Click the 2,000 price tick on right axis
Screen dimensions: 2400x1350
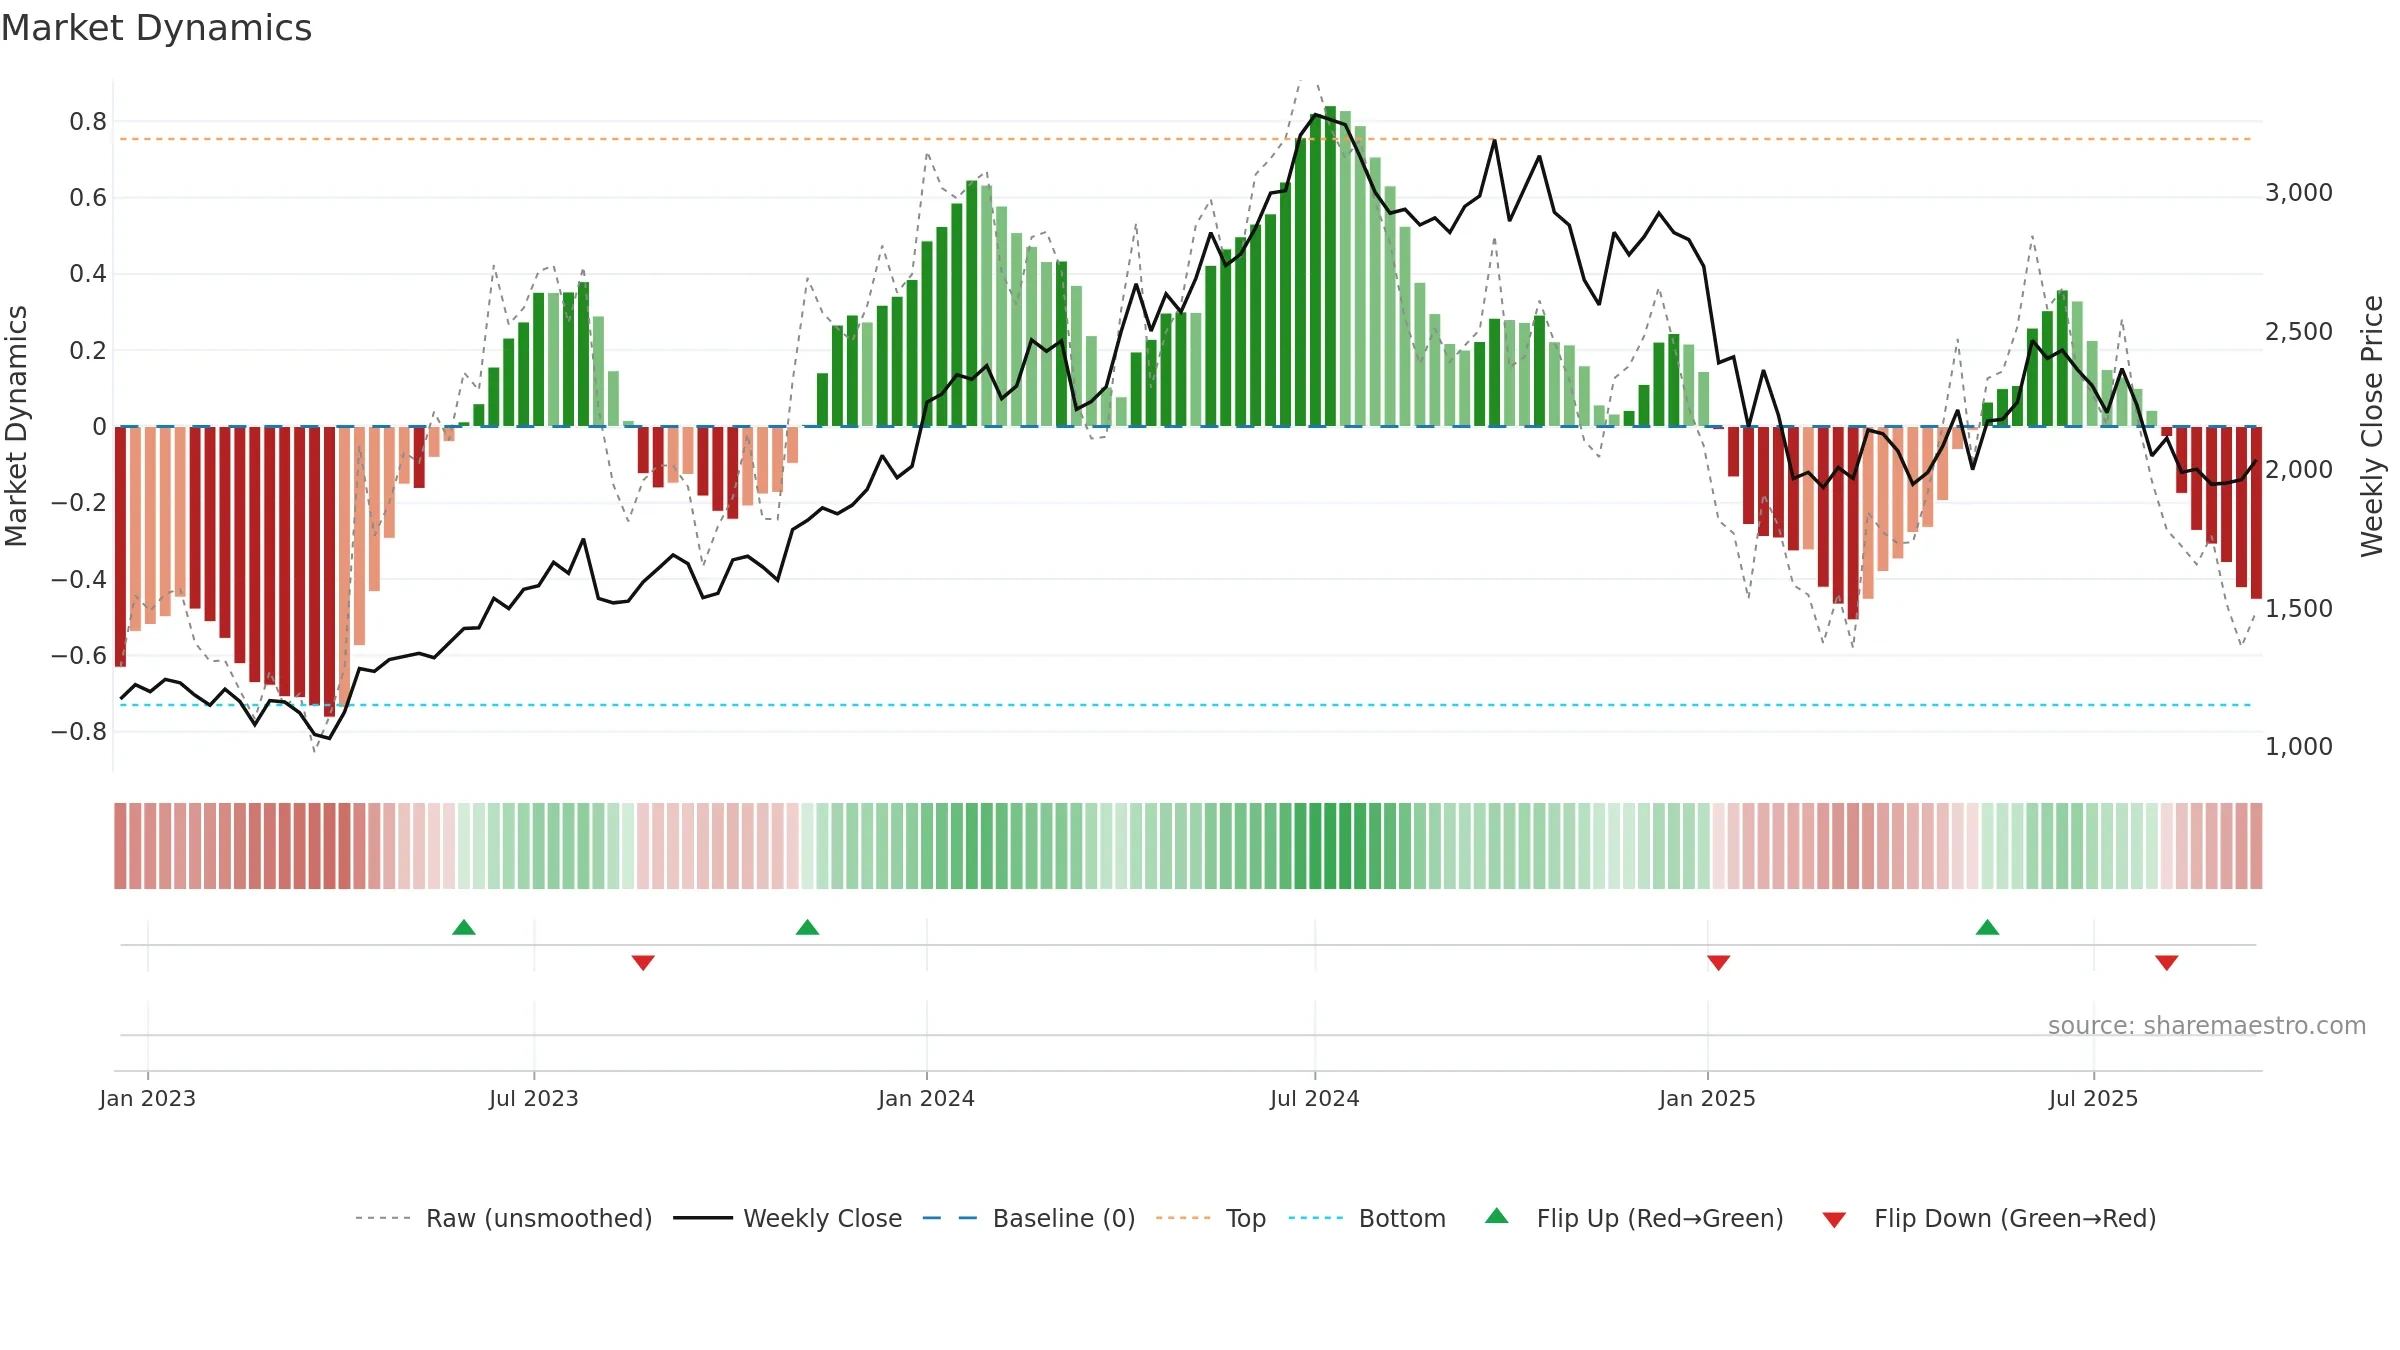[2299, 469]
